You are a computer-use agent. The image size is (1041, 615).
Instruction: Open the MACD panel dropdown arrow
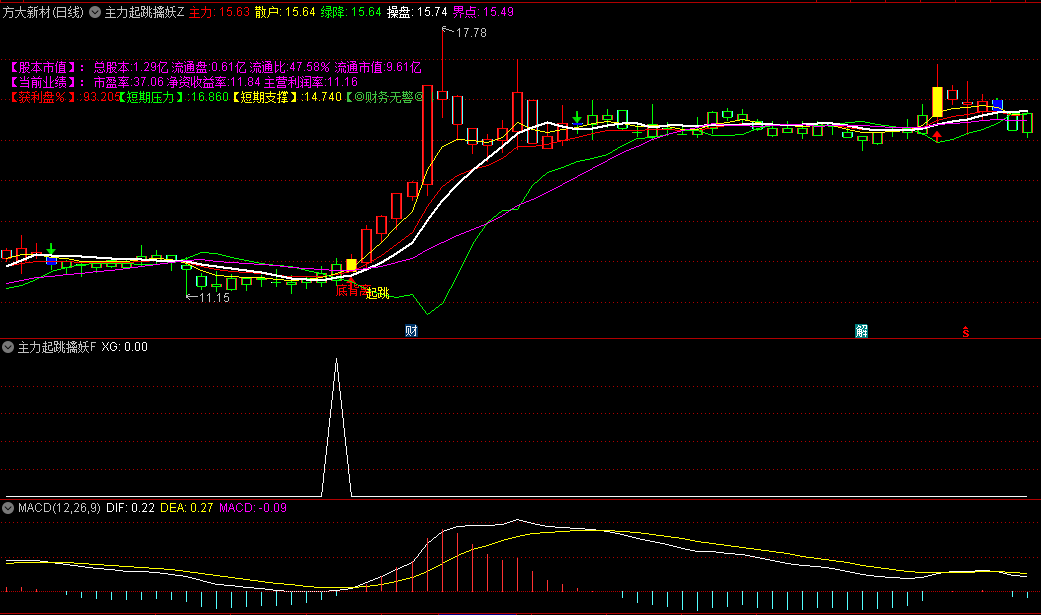[x=9, y=508]
